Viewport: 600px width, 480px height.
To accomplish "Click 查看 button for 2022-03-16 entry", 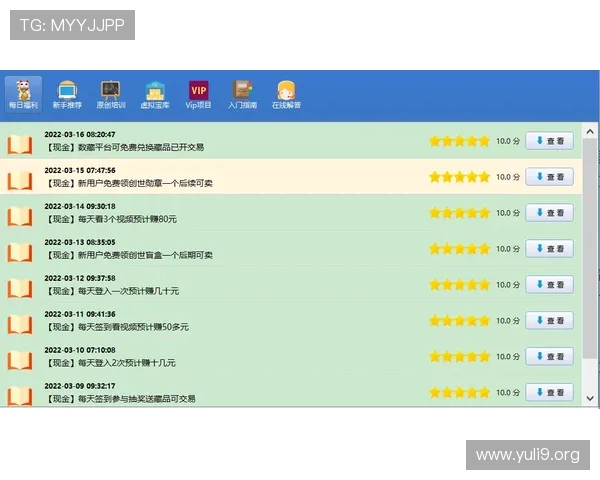I will [x=549, y=141].
